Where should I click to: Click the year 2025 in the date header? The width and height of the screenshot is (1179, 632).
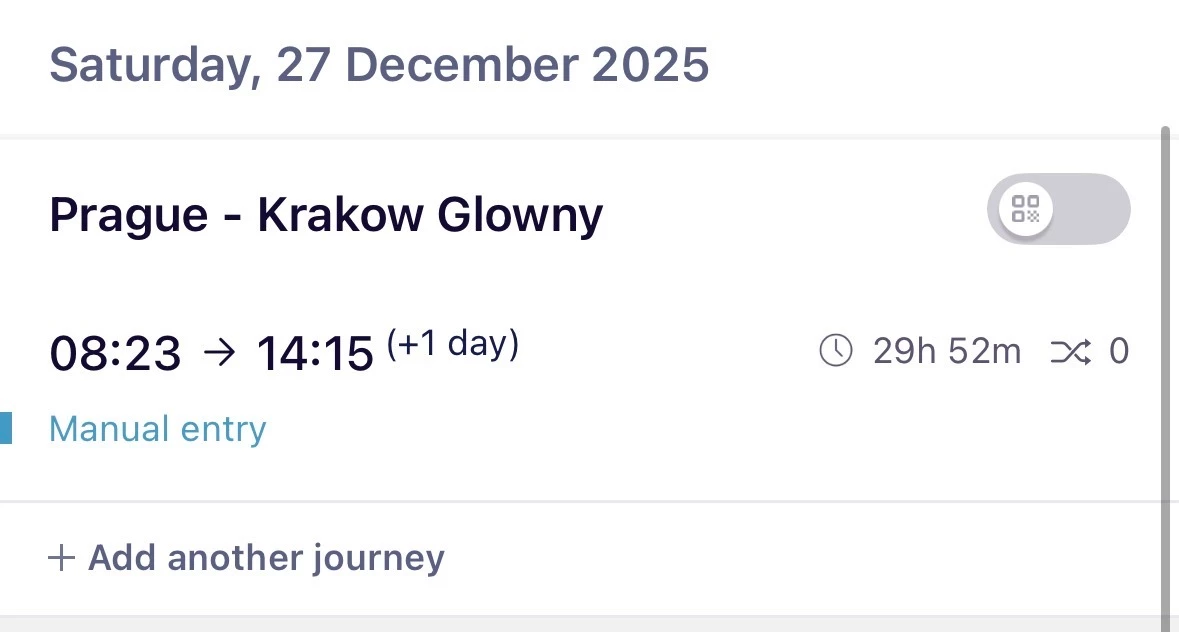click(650, 65)
